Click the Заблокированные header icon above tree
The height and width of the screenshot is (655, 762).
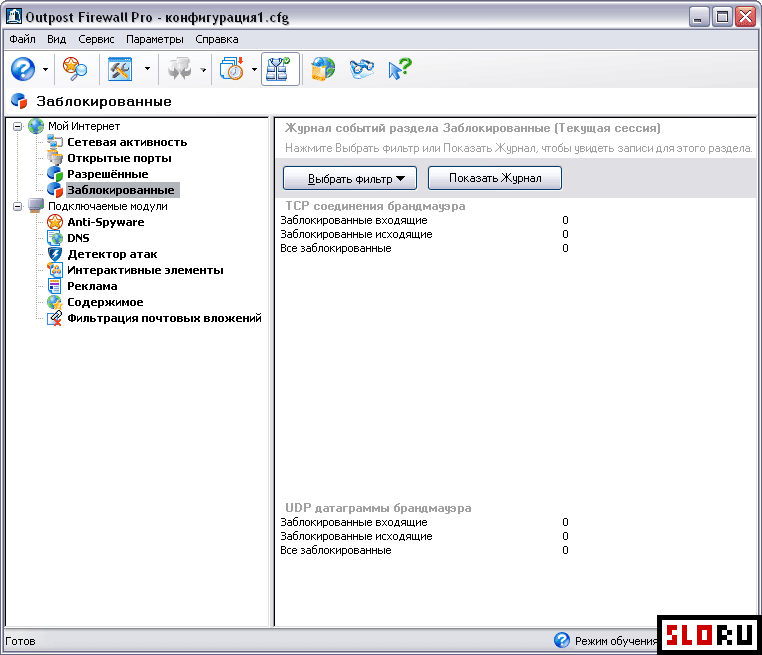click(x=19, y=101)
